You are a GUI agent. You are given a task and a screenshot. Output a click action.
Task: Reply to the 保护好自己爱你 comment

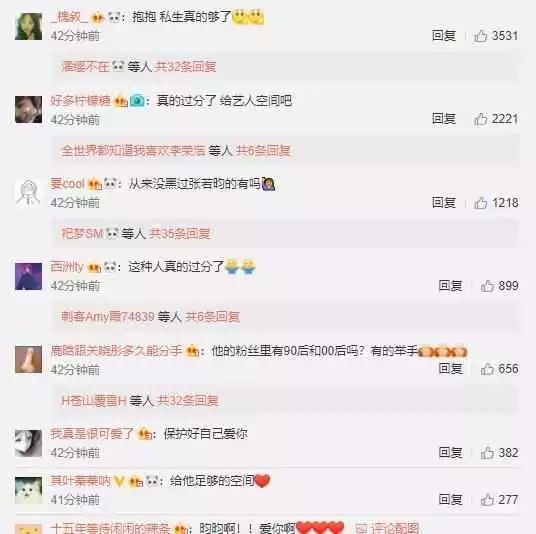[x=450, y=453]
